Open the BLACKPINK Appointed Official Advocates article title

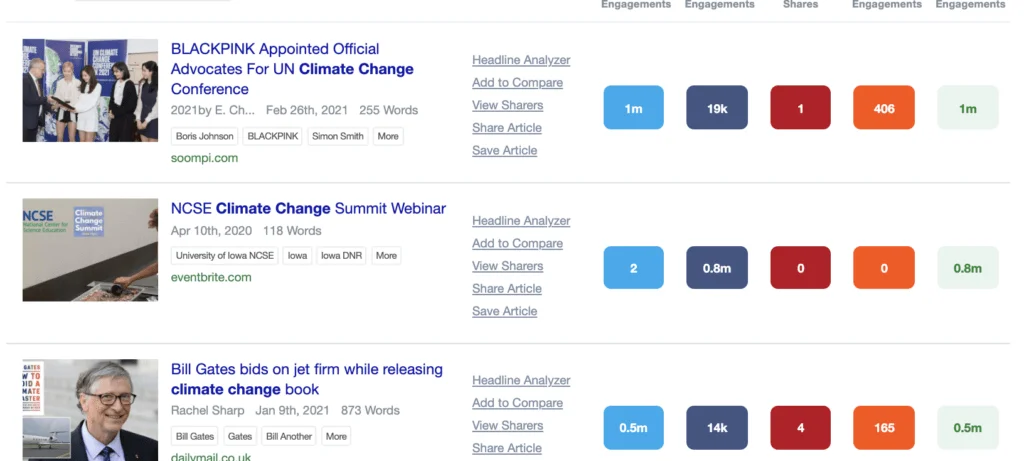tap(292, 69)
